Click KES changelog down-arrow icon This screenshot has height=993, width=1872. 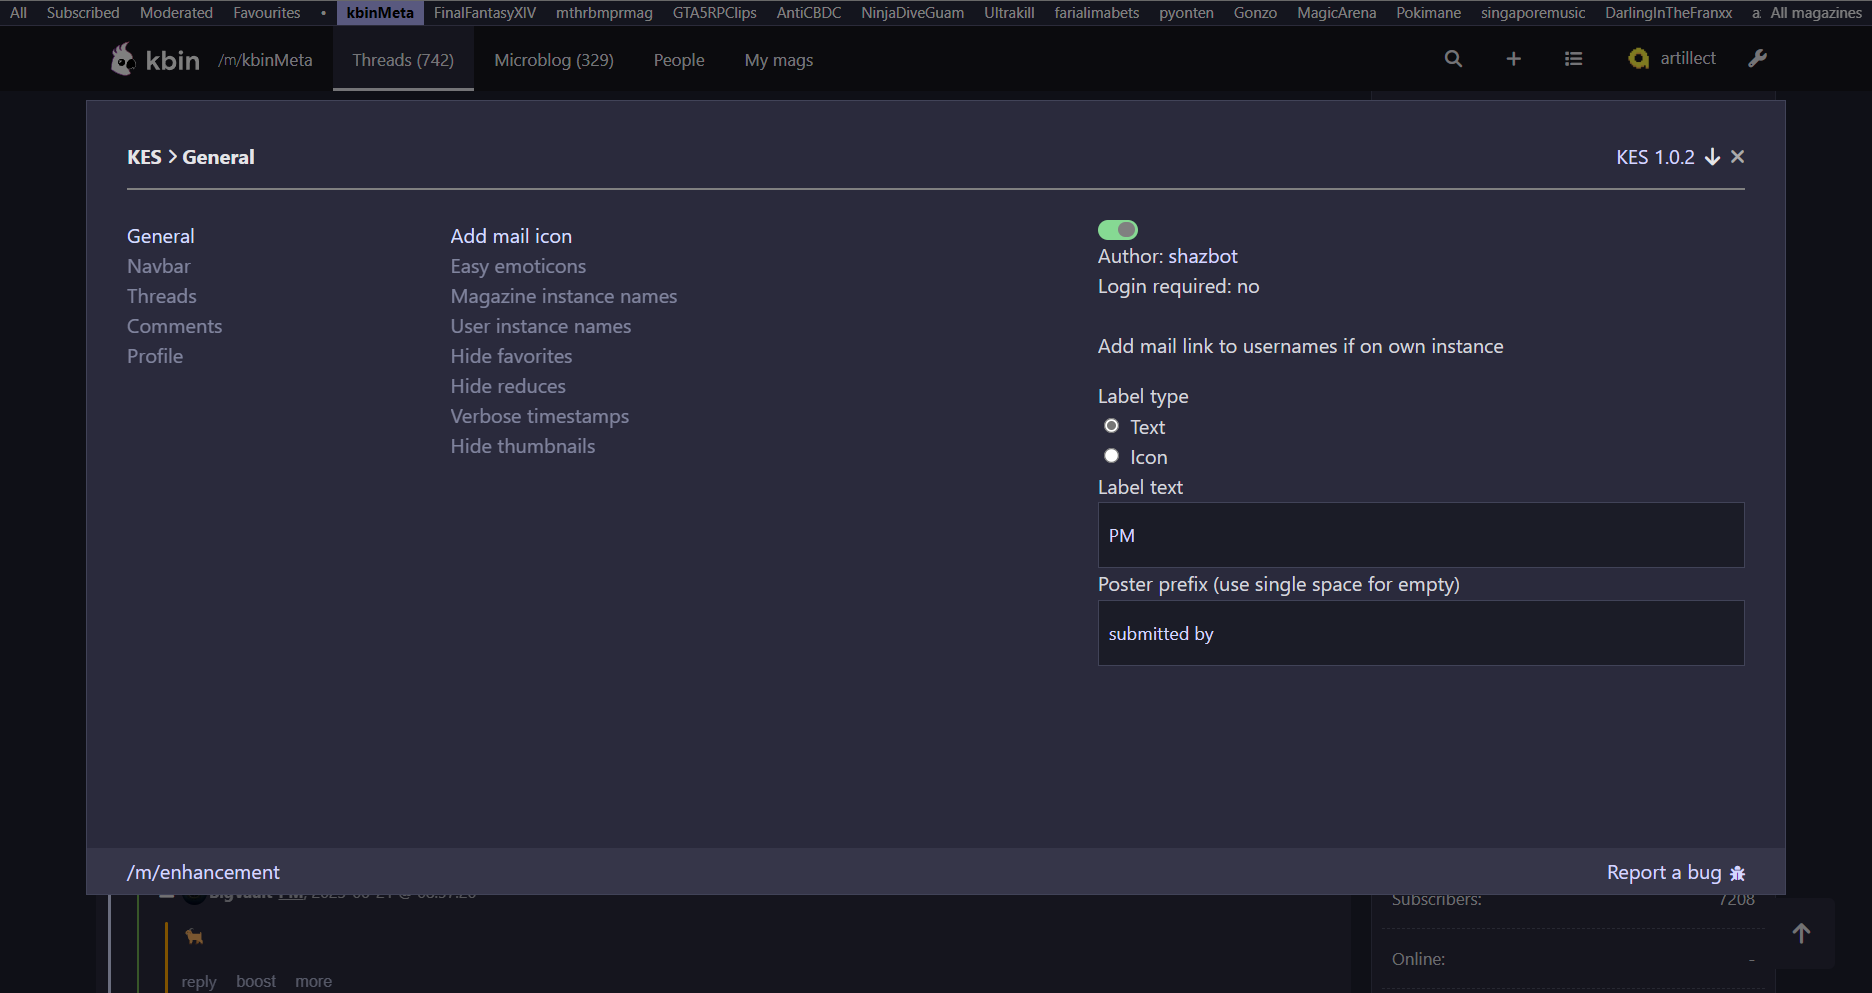[x=1712, y=157]
